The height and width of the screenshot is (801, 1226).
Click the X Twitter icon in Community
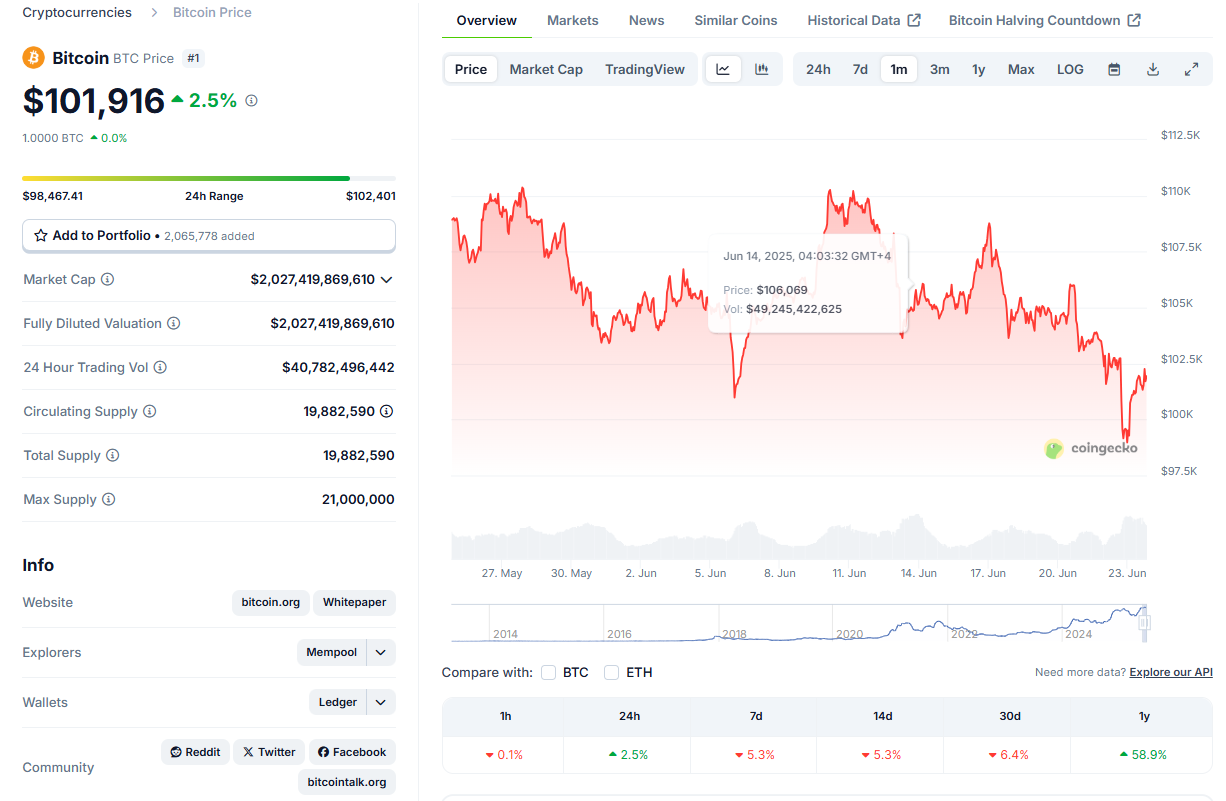tap(248, 752)
